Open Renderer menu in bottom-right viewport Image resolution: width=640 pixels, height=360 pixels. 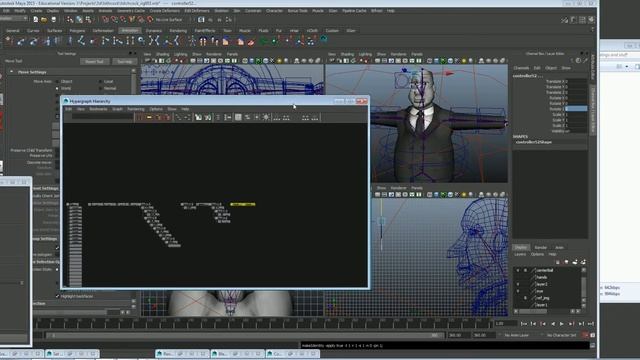coord(398,188)
